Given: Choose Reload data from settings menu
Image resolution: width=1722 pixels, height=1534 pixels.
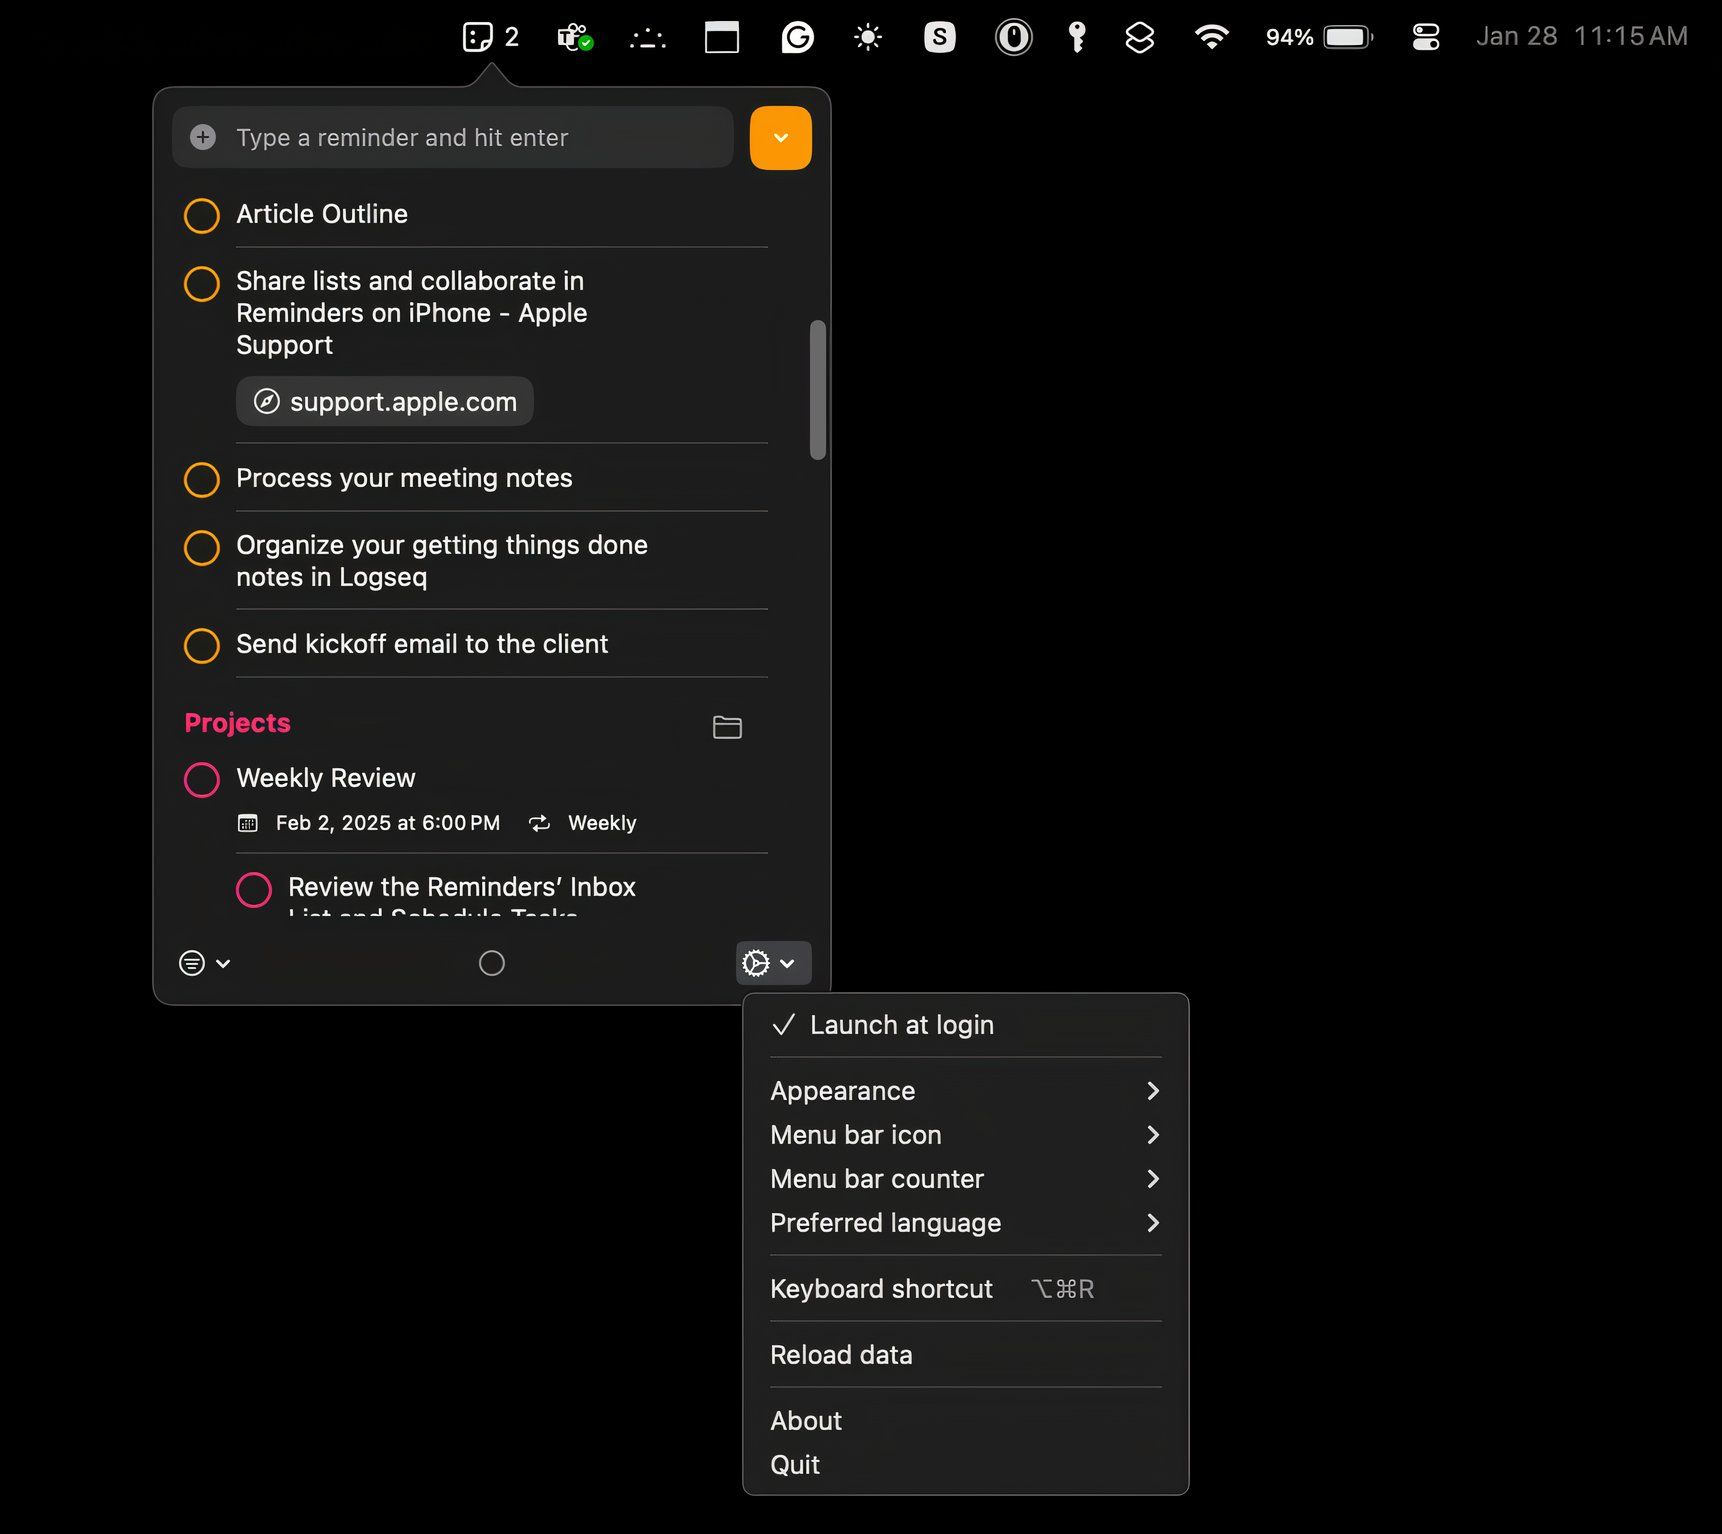Looking at the screenshot, I should click(x=966, y=1355).
